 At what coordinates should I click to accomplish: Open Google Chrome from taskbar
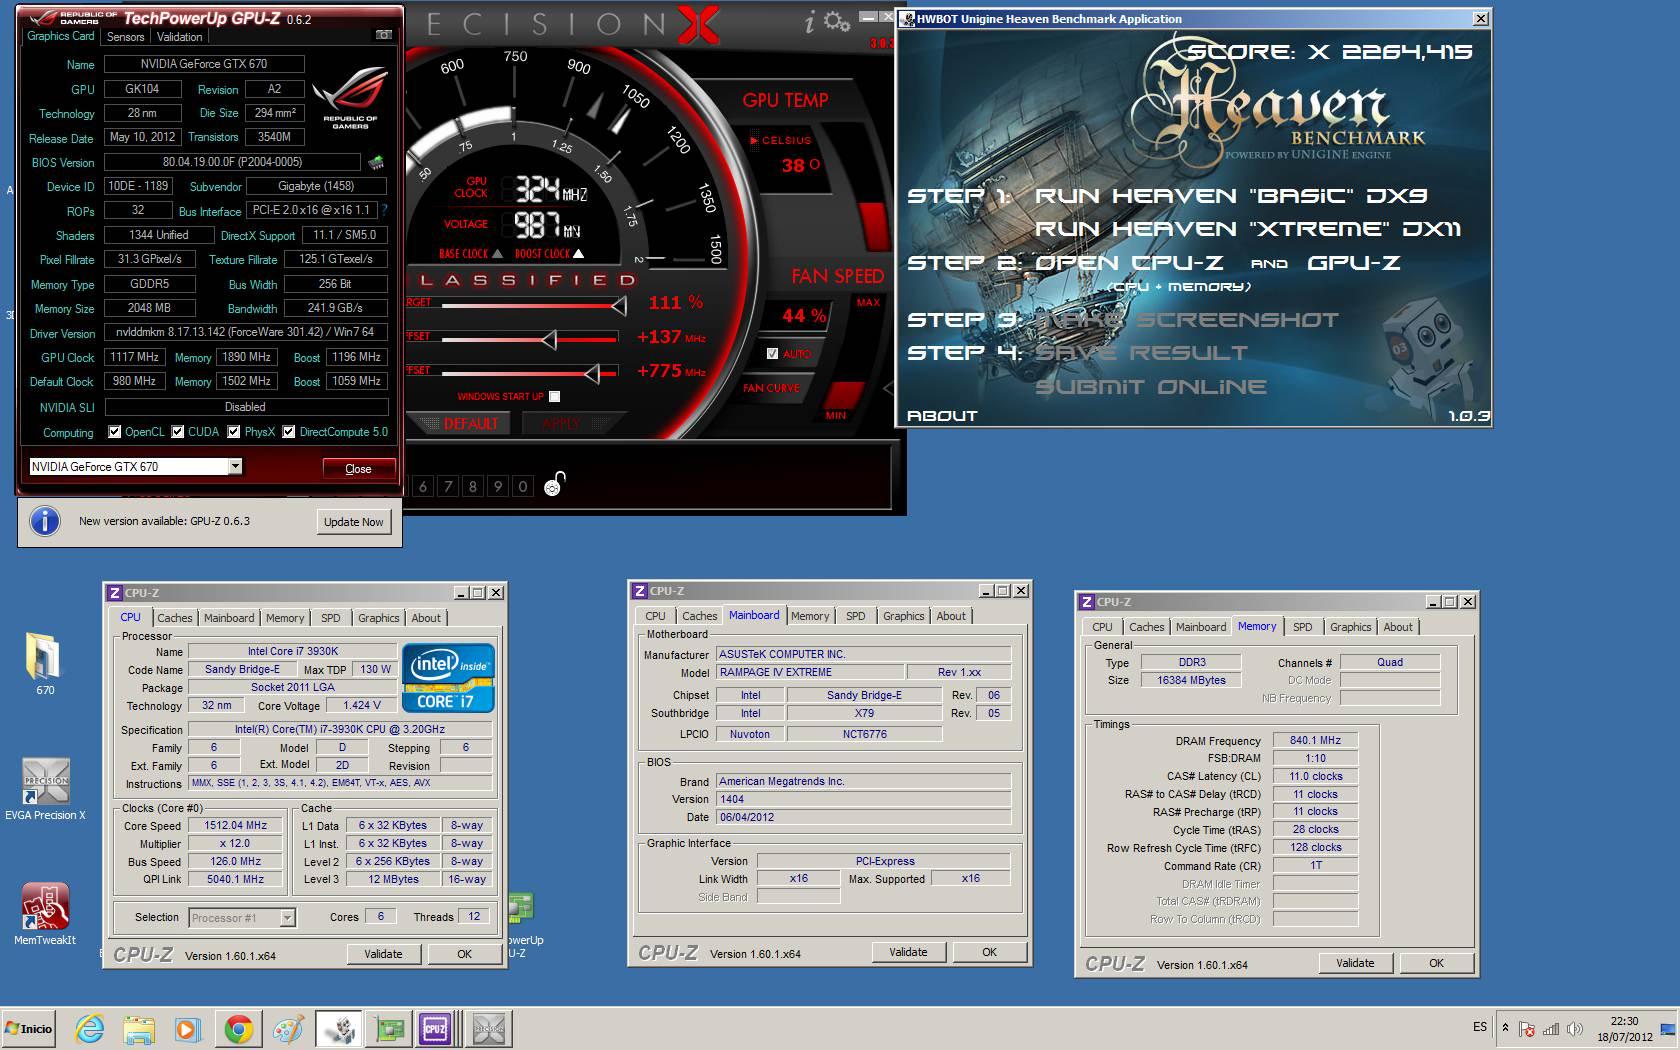click(x=238, y=1029)
